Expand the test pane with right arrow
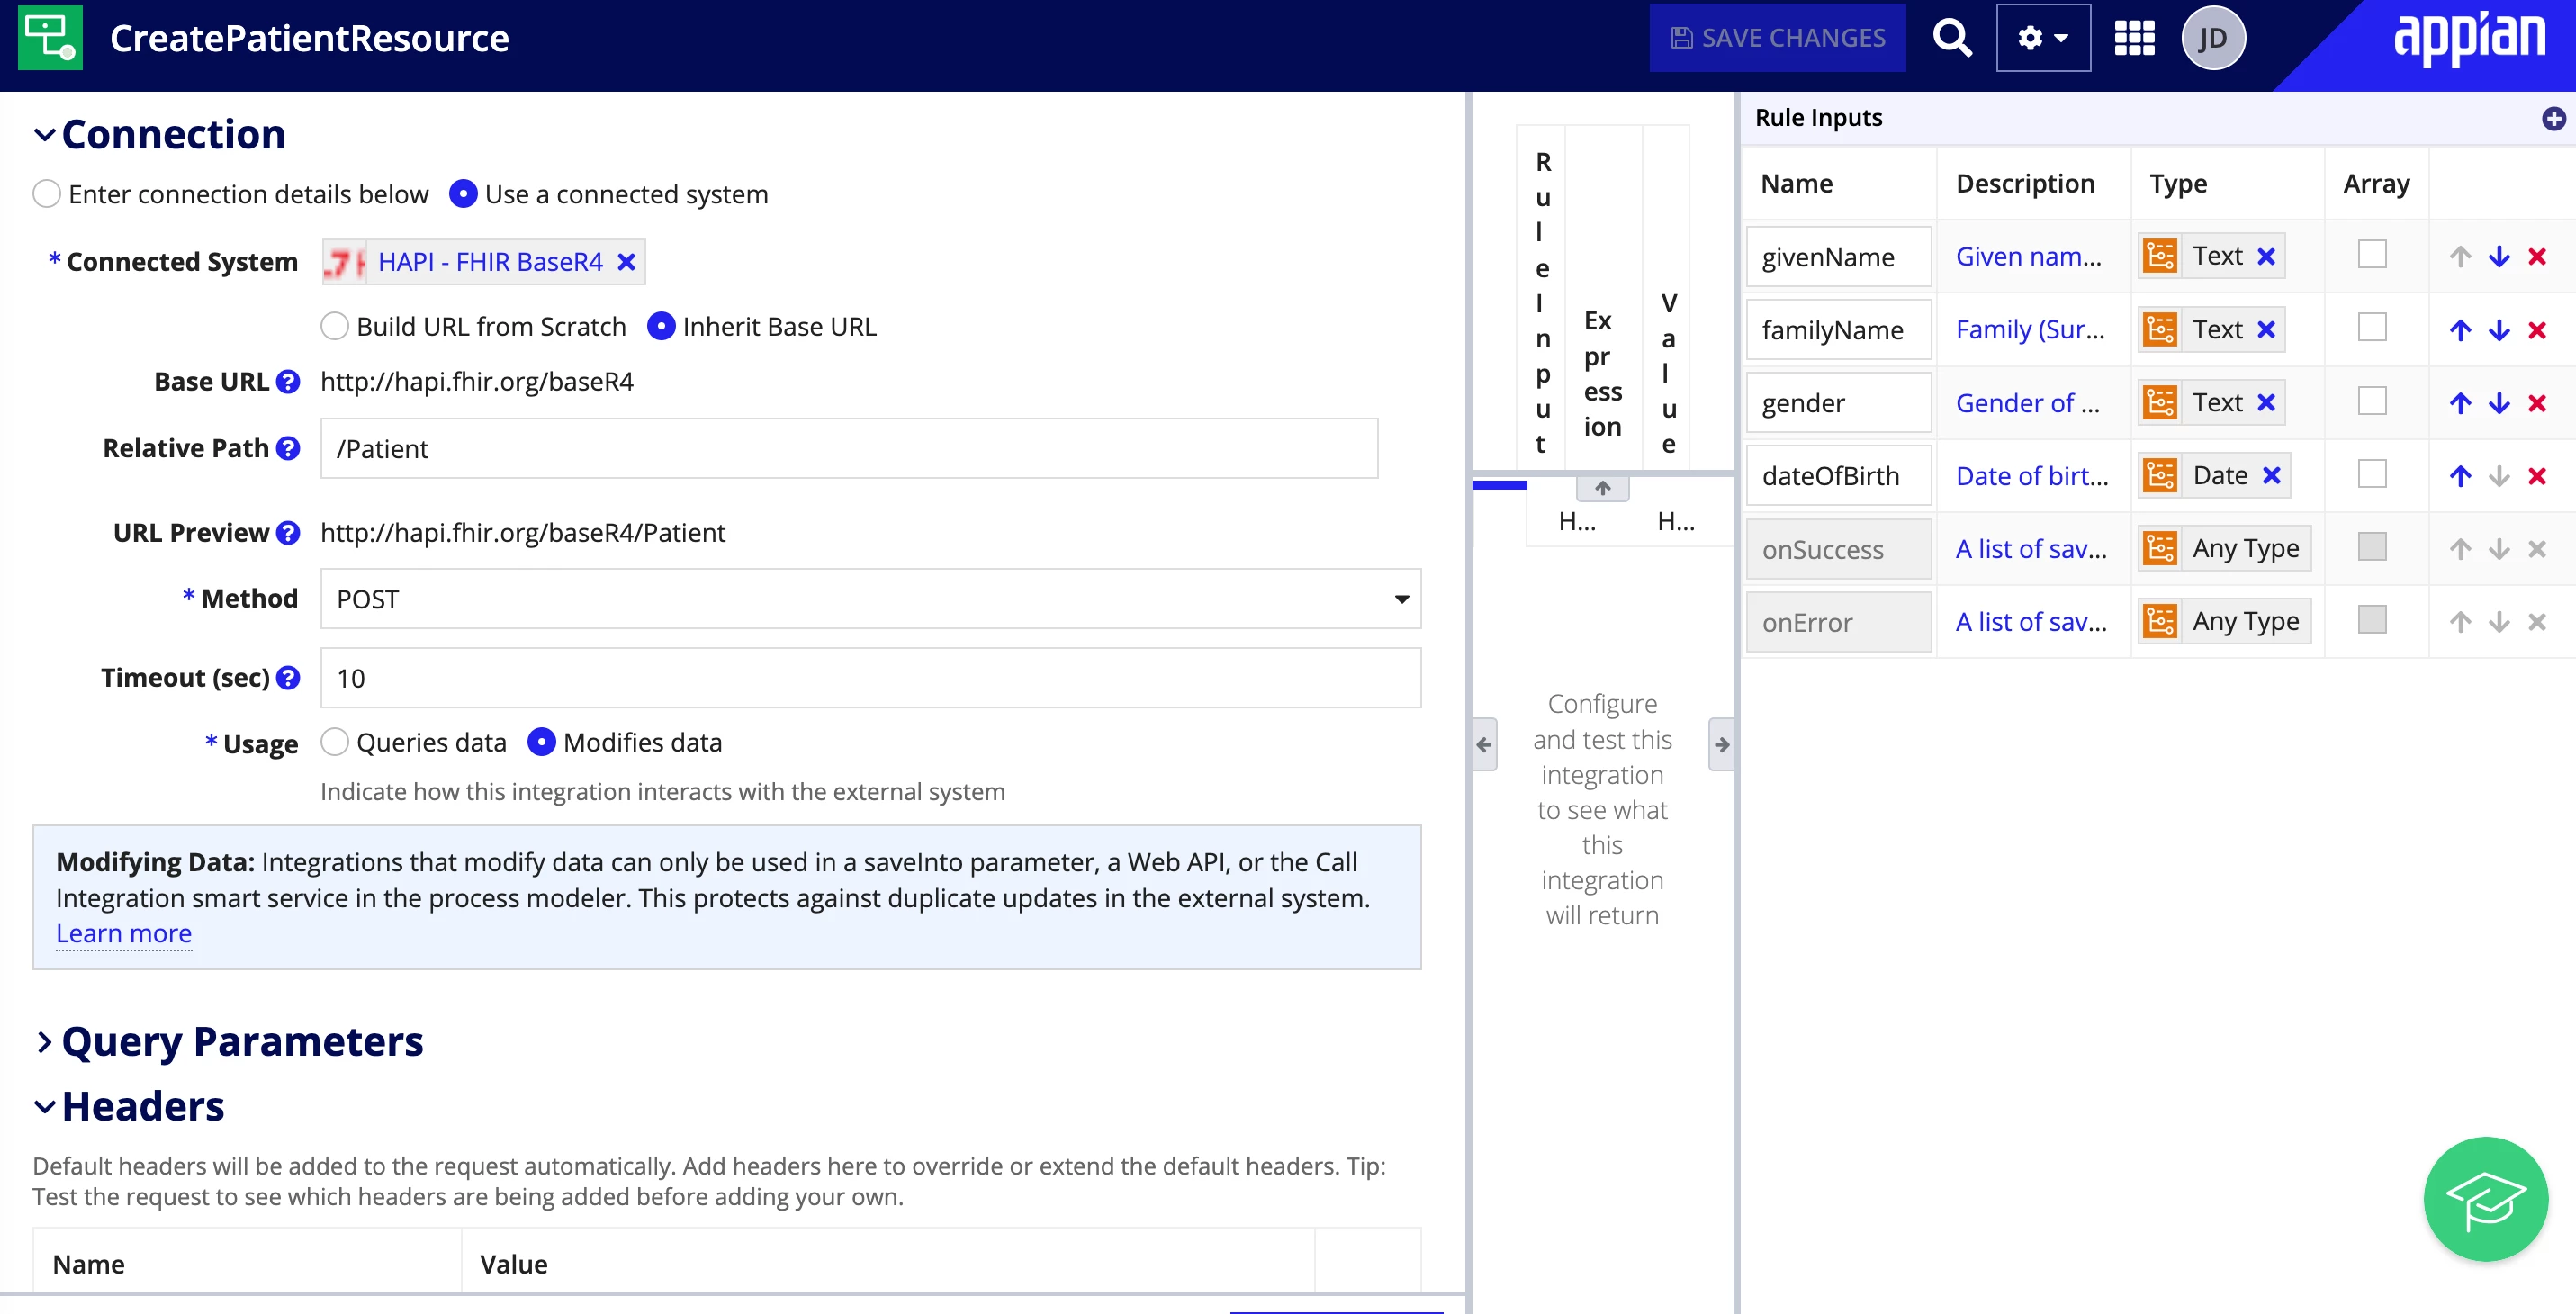The width and height of the screenshot is (2576, 1314). coord(1721,744)
